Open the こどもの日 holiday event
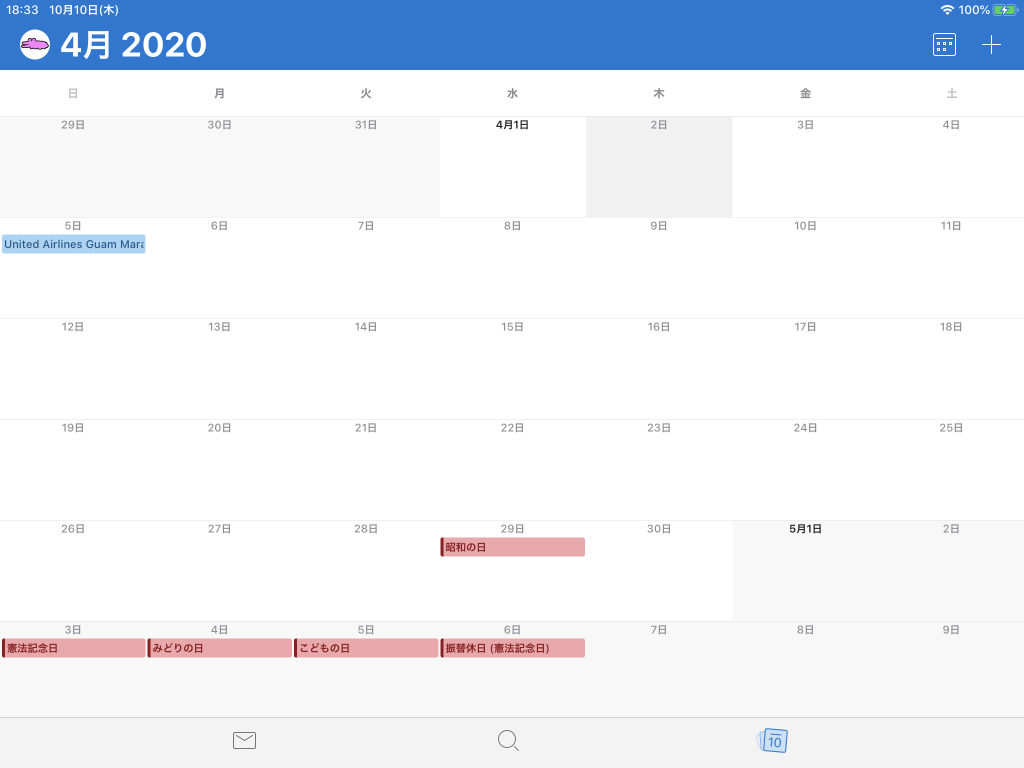Viewport: 1024px width, 768px height. coord(366,648)
